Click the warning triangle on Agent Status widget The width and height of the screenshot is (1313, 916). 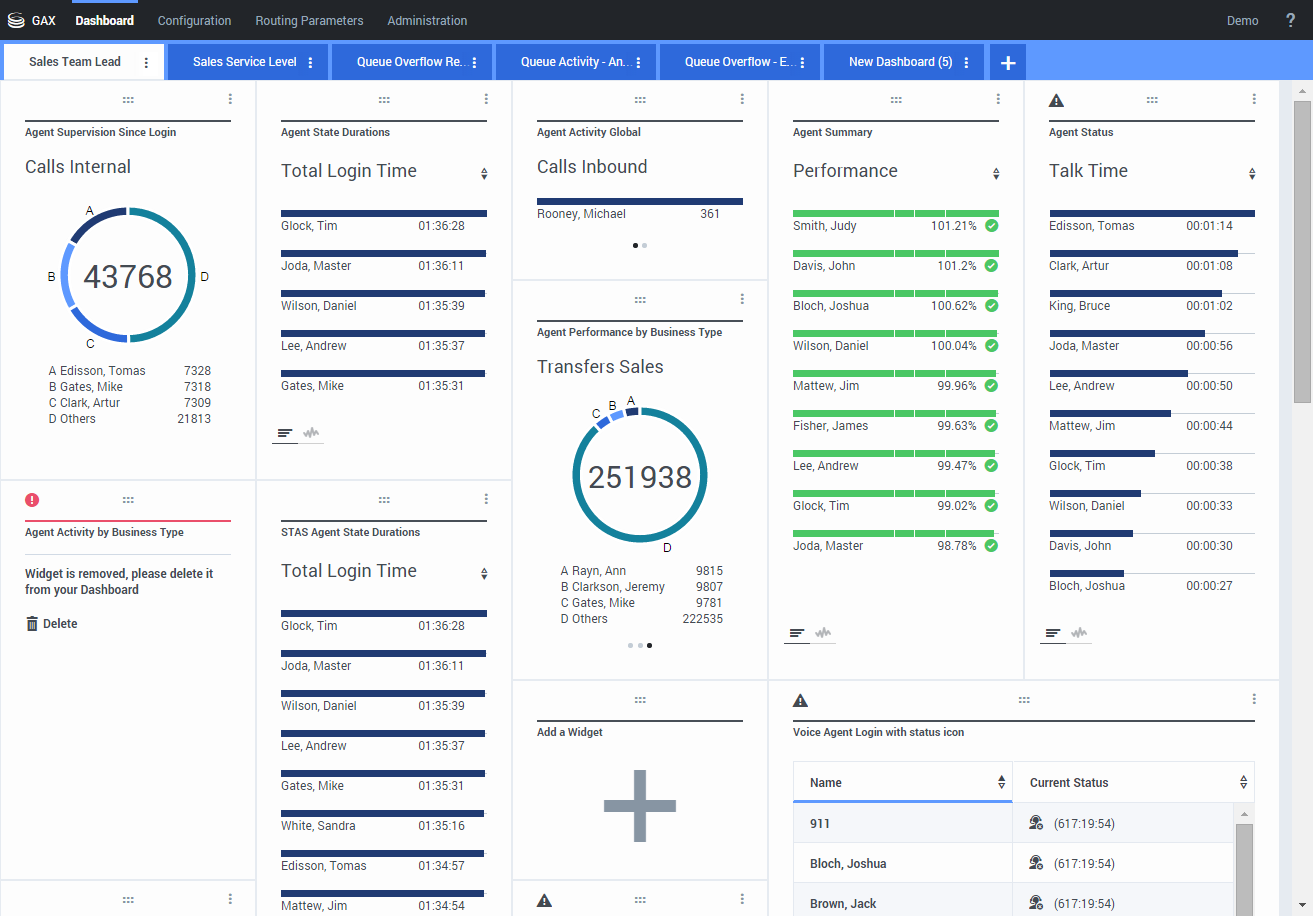point(1056,100)
